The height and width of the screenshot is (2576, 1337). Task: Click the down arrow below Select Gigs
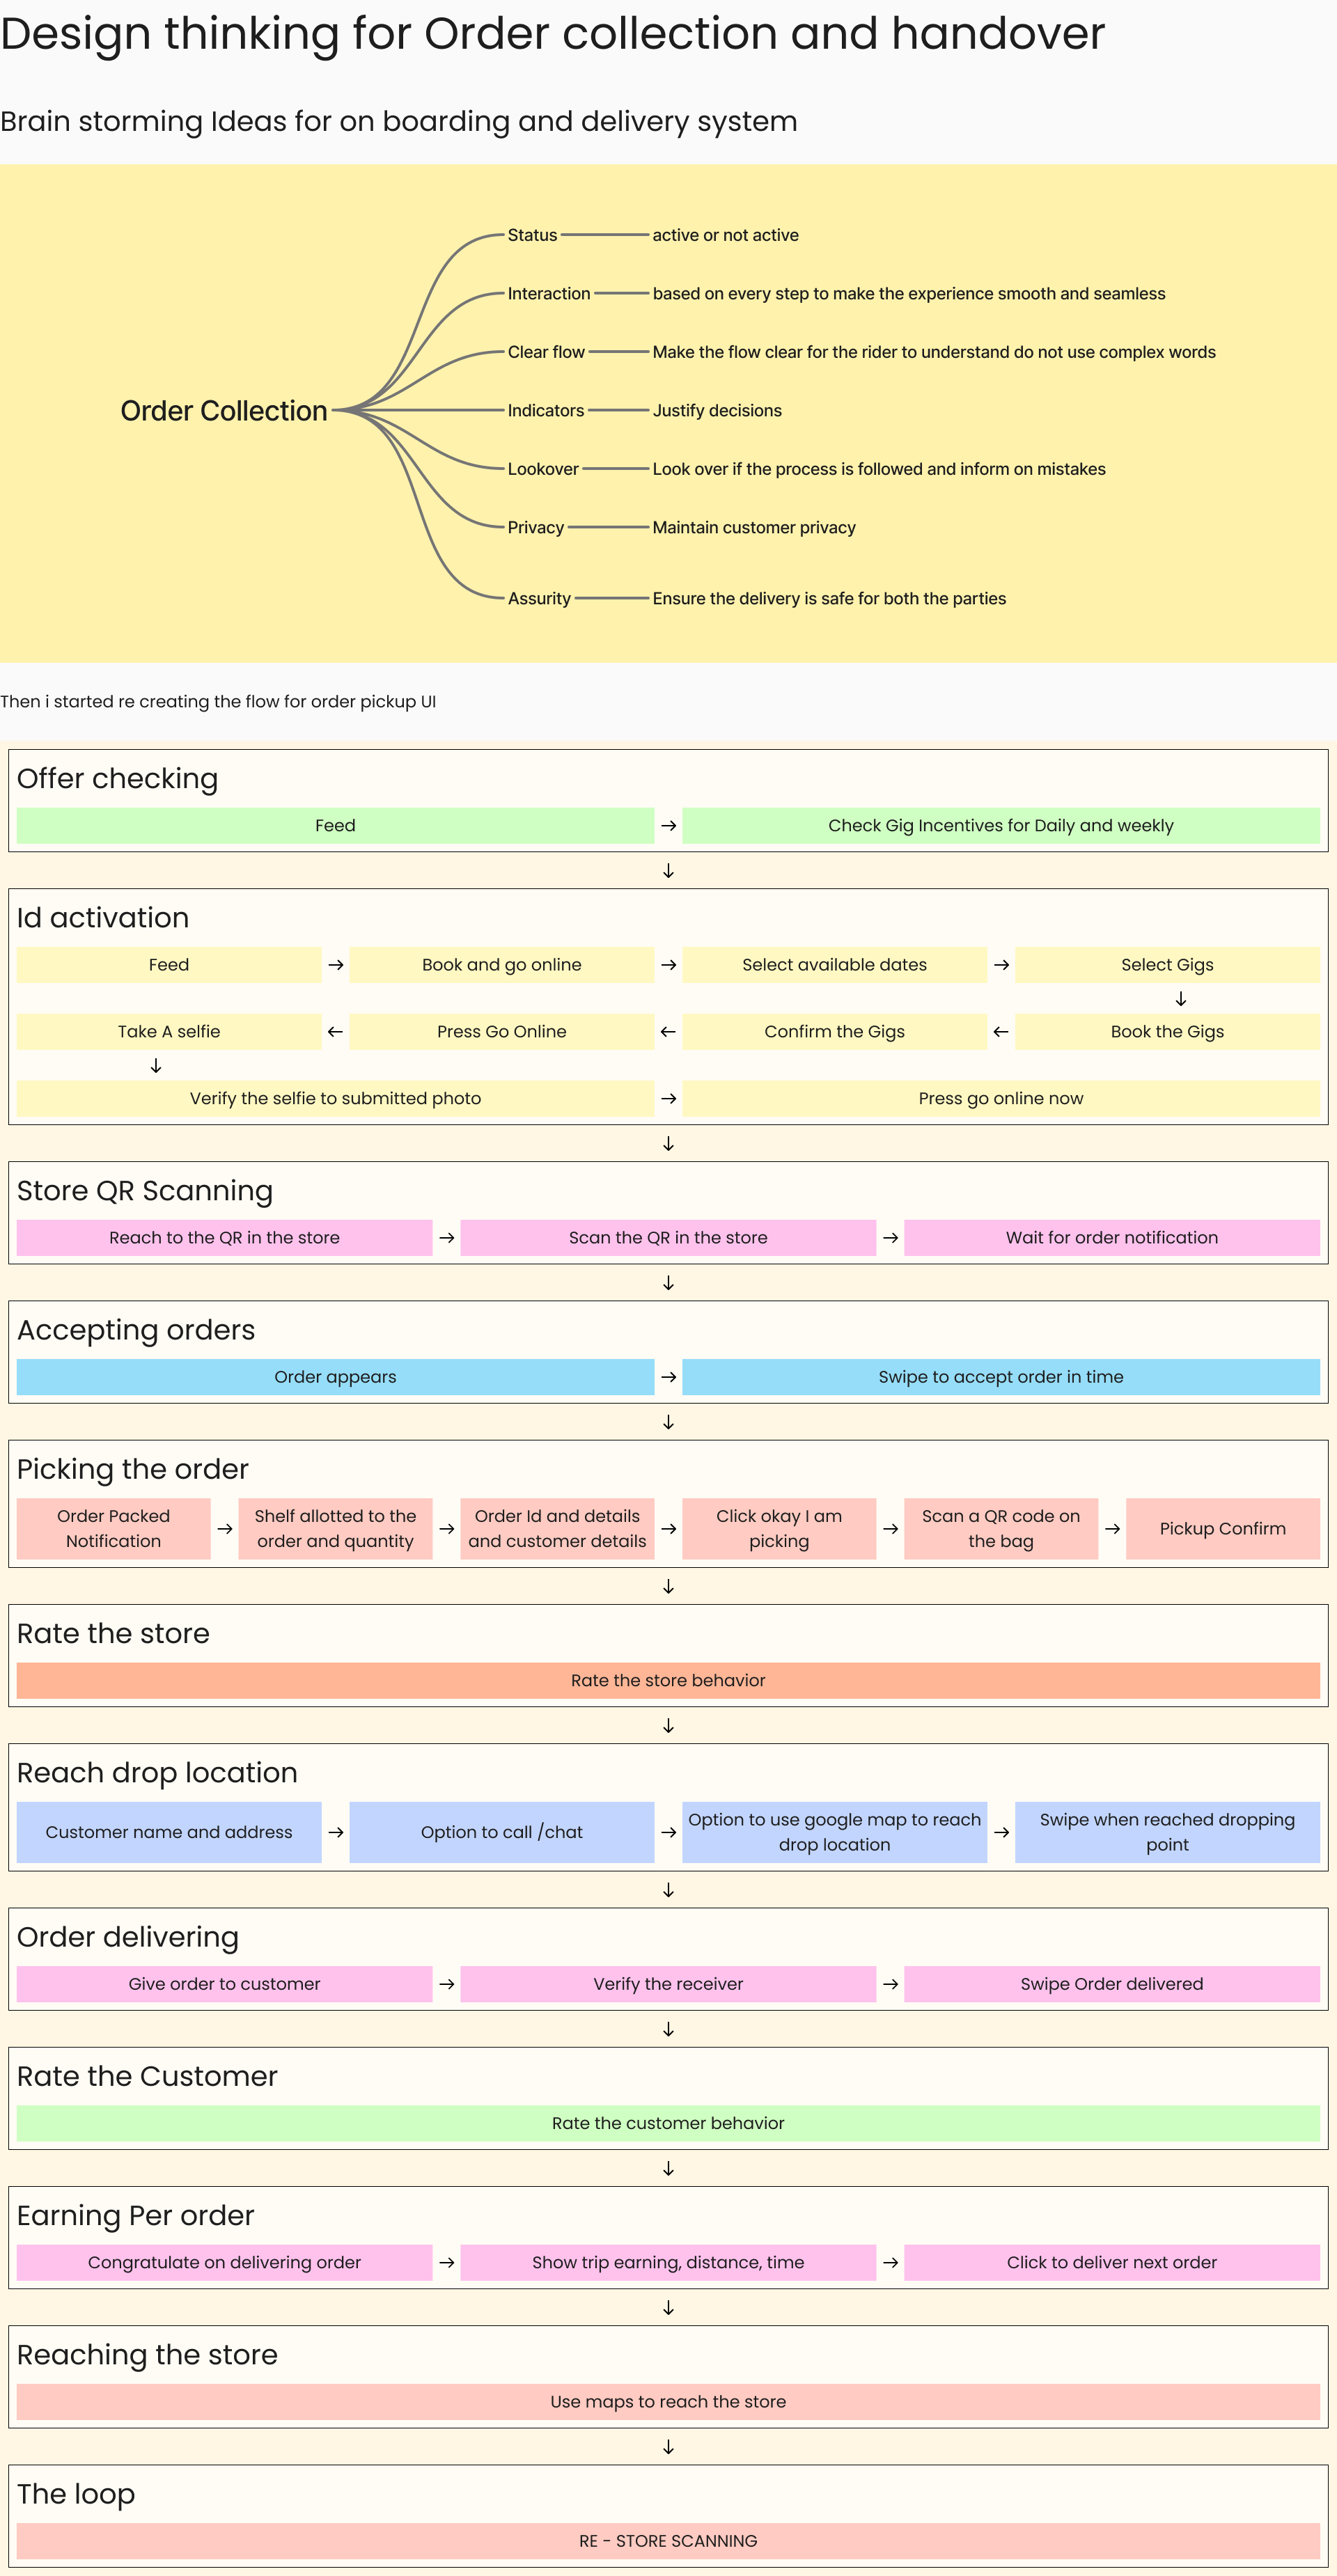click(1180, 999)
